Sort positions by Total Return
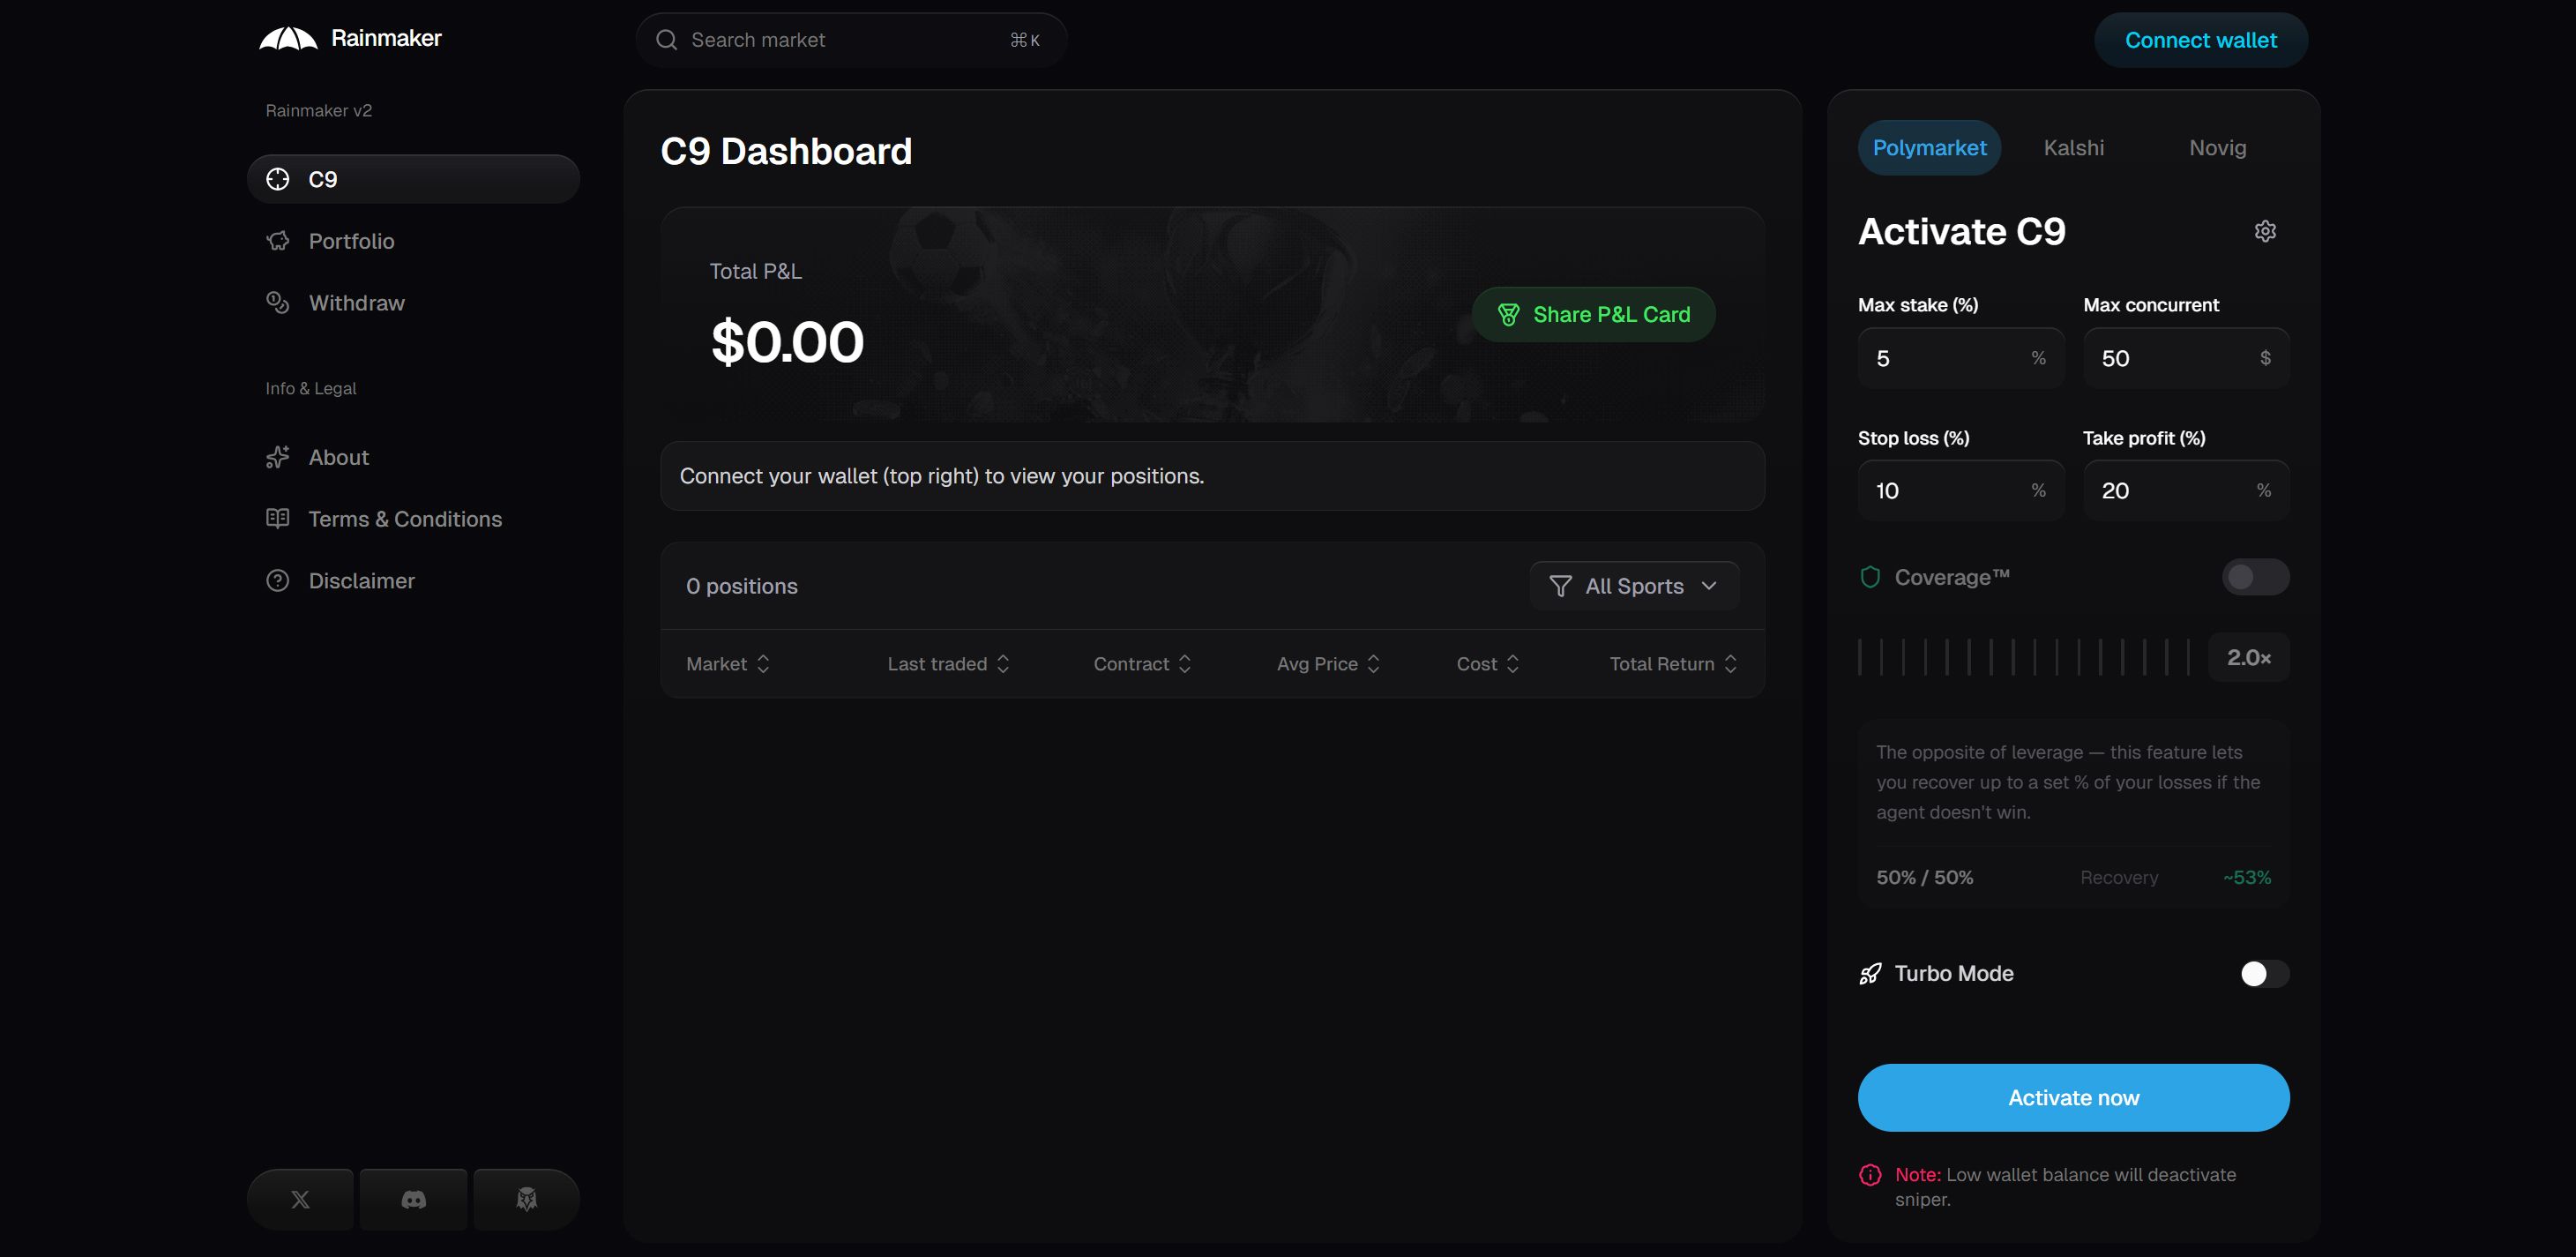2576x1257 pixels. point(1672,664)
